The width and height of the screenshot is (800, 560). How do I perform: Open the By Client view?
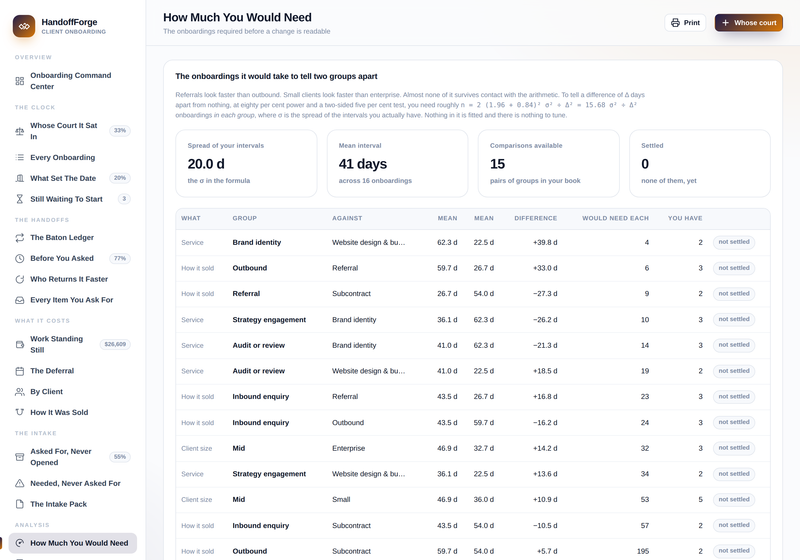(x=72, y=392)
